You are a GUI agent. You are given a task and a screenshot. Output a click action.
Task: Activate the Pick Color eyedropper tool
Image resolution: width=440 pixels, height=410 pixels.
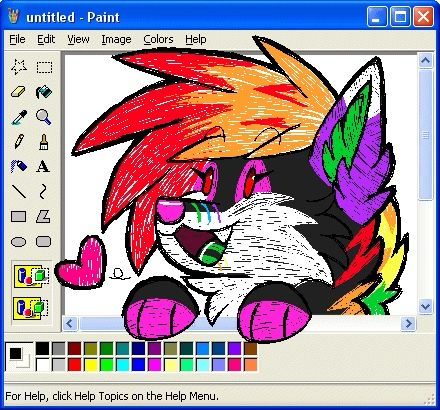click(x=19, y=117)
